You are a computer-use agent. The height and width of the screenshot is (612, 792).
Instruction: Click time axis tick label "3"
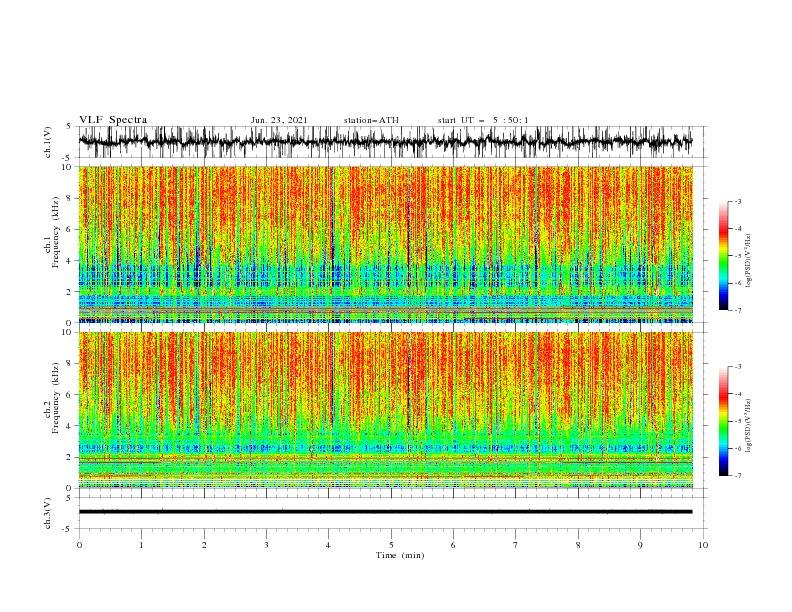coord(266,545)
